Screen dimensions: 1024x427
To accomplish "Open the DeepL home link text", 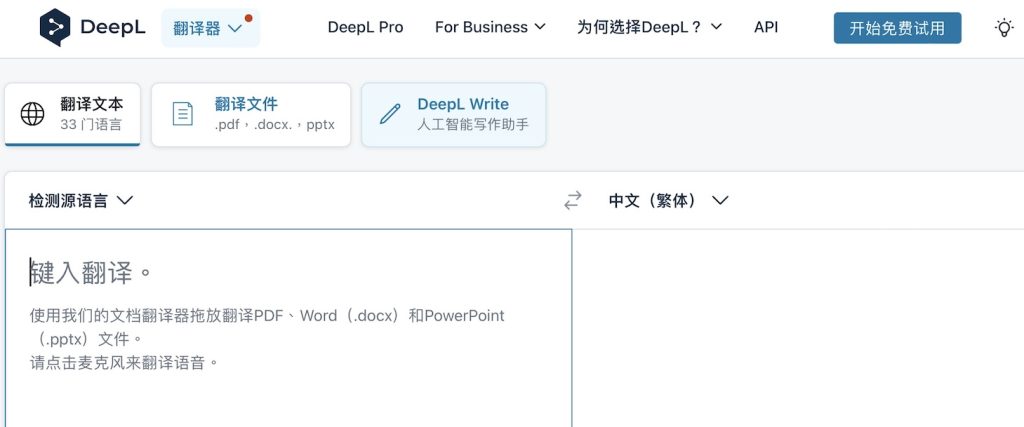I will point(113,27).
